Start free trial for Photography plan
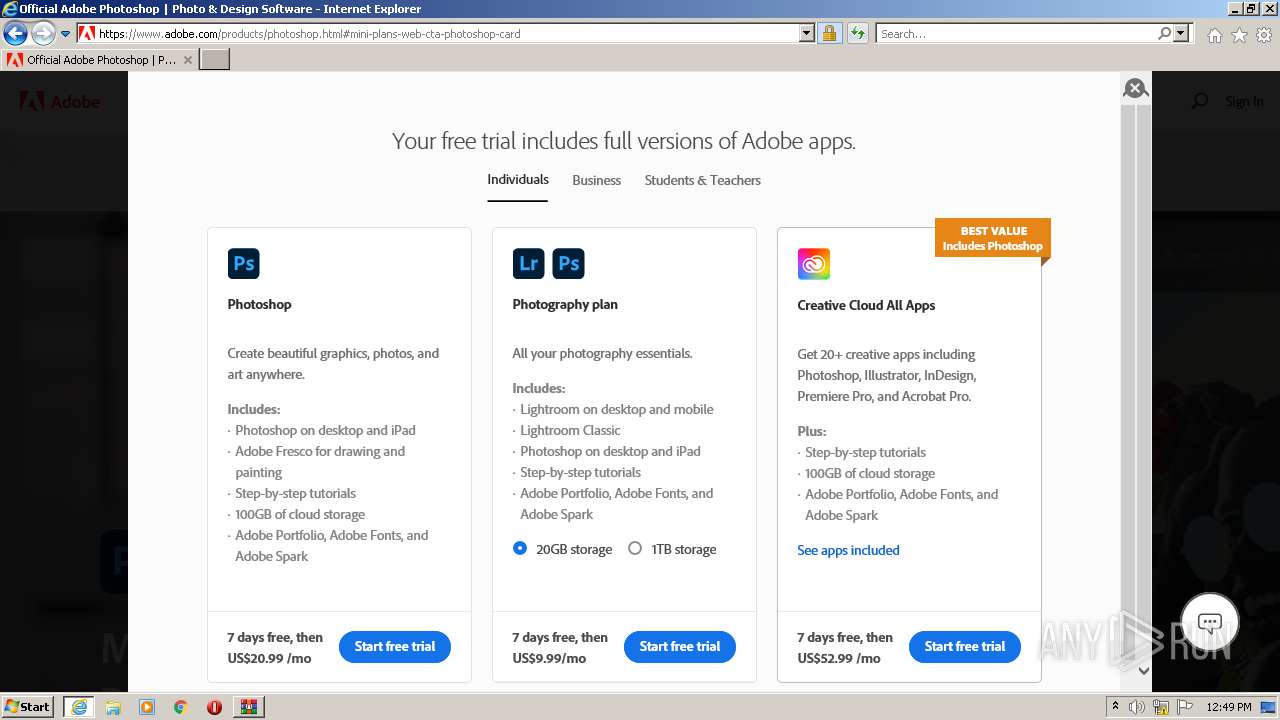The width and height of the screenshot is (1280, 720). (x=680, y=646)
